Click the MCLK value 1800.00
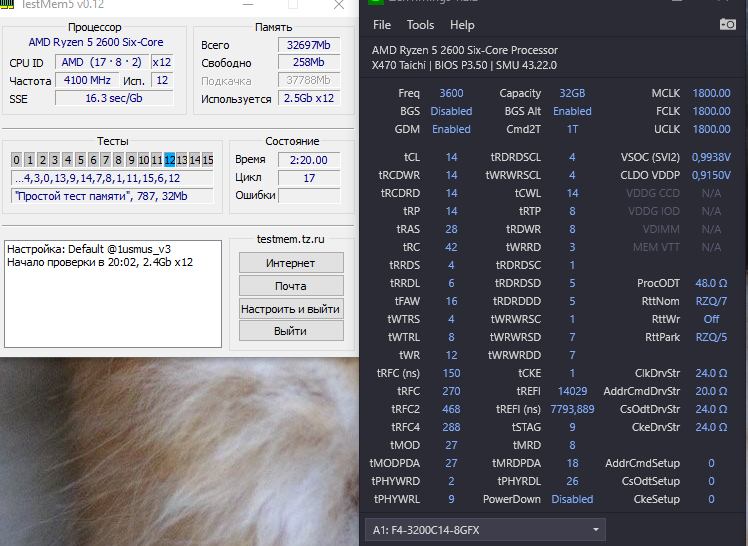The width and height of the screenshot is (748, 546). pos(711,93)
